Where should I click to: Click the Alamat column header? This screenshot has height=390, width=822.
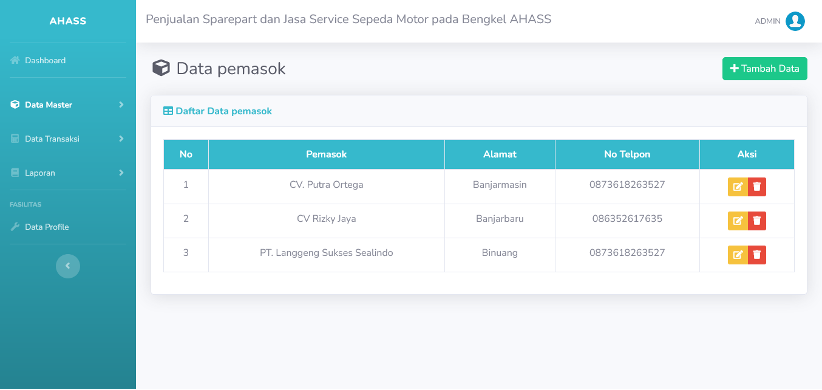[500, 154]
